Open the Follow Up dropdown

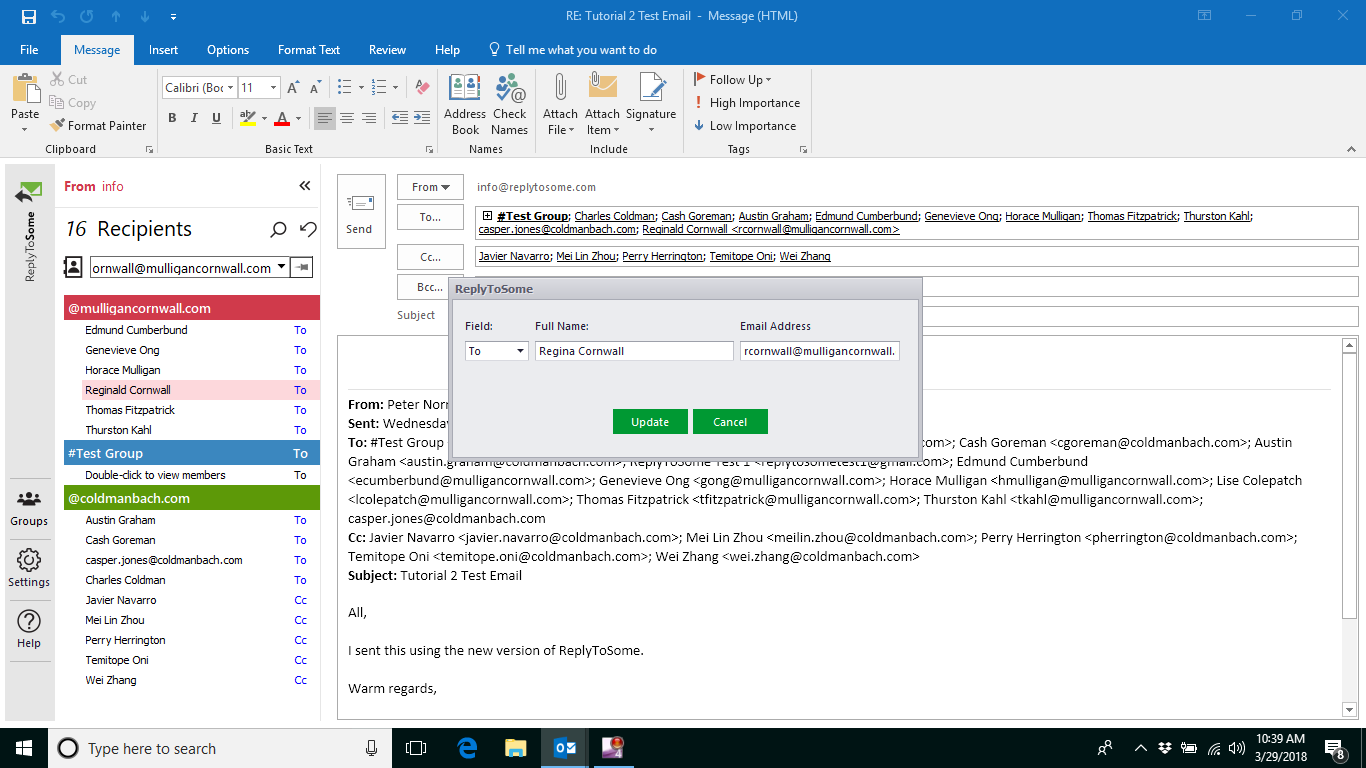click(x=733, y=80)
